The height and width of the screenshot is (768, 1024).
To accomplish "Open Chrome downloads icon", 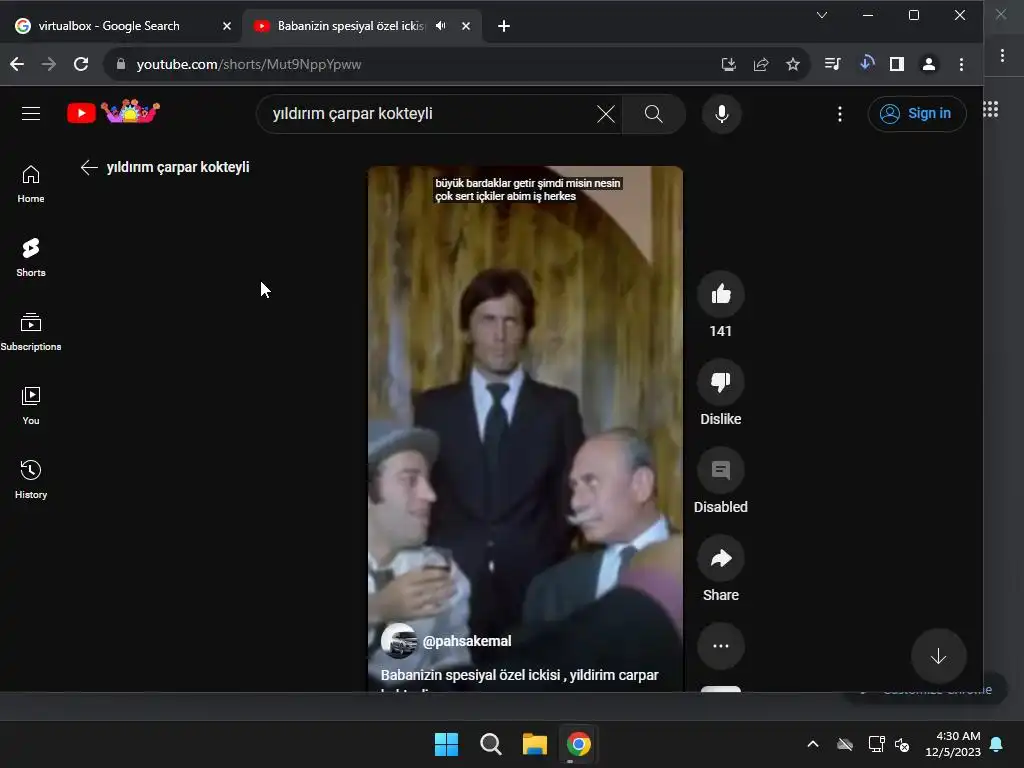I will pyautogui.click(x=867, y=63).
